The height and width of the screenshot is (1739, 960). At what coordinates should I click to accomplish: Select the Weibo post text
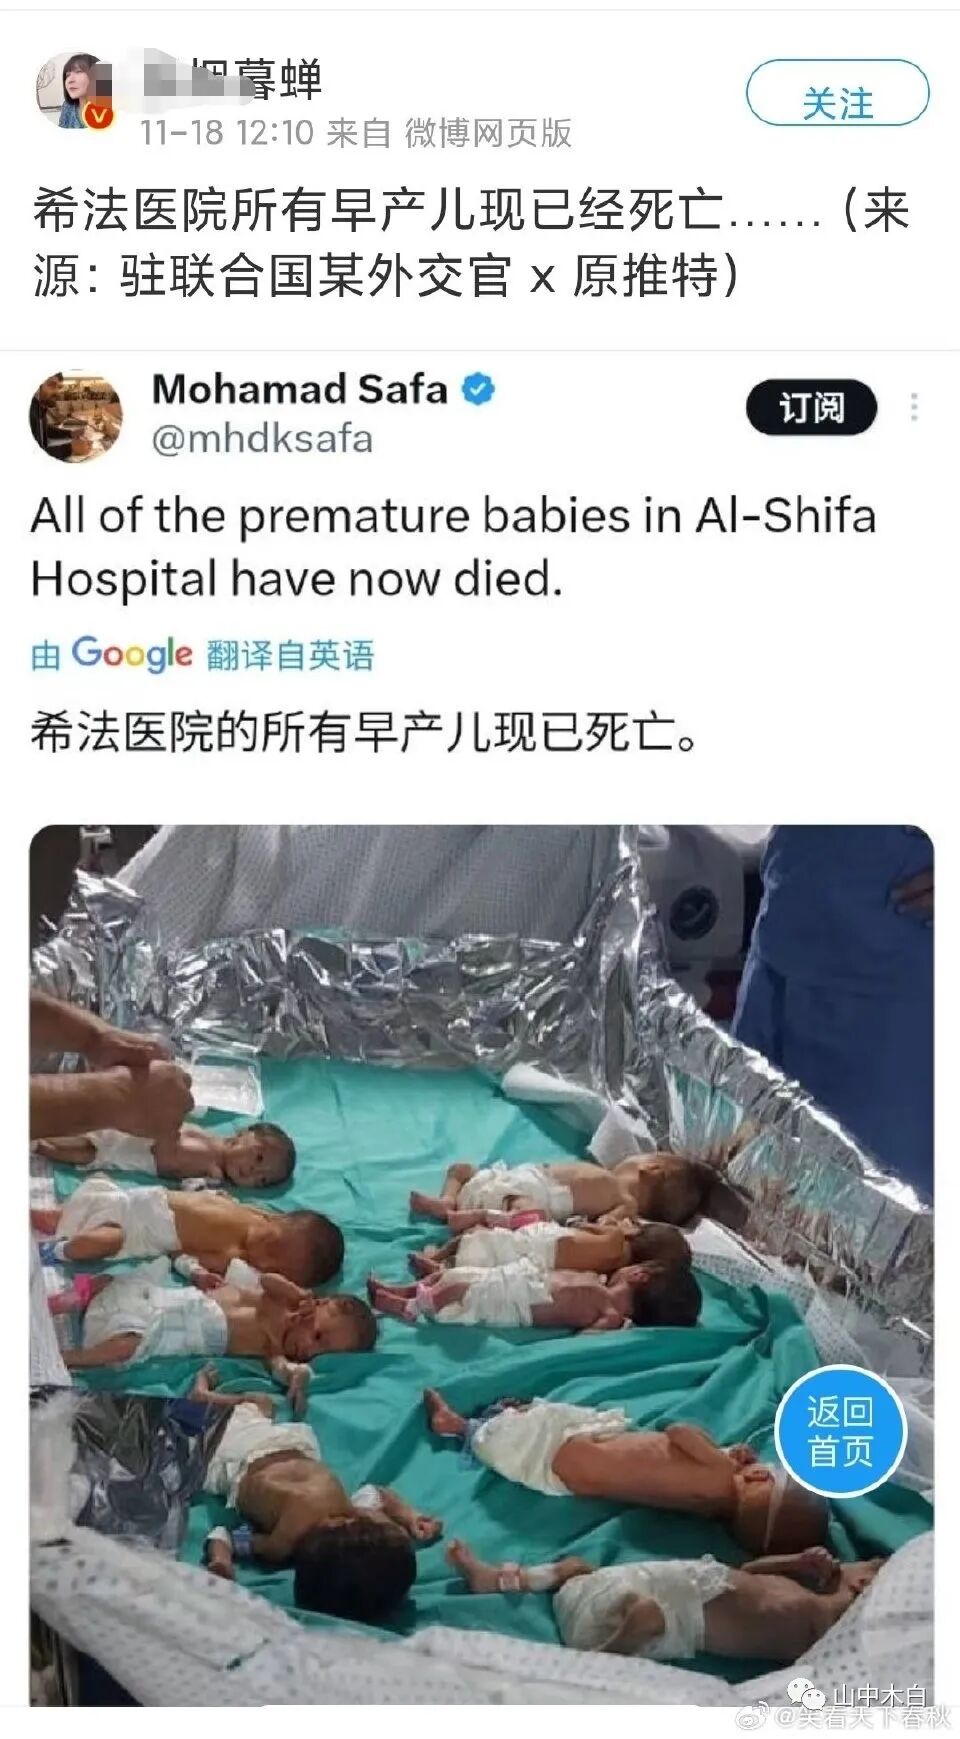tap(471, 242)
